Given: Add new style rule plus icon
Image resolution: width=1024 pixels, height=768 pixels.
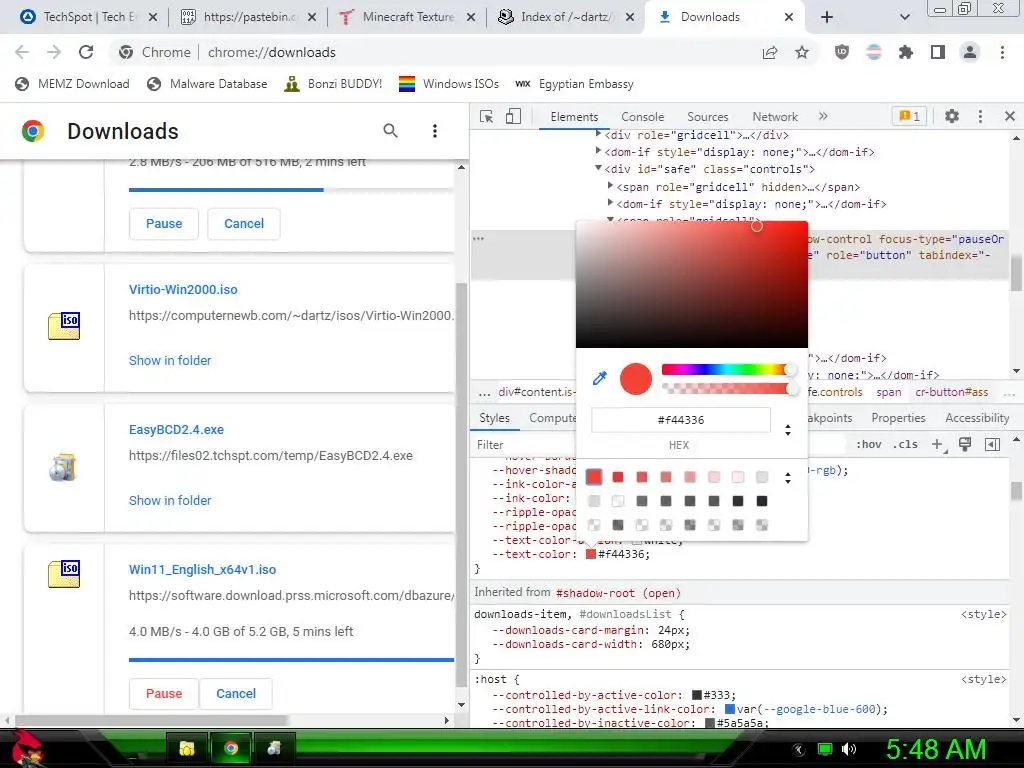Looking at the screenshot, I should pyautogui.click(x=938, y=444).
